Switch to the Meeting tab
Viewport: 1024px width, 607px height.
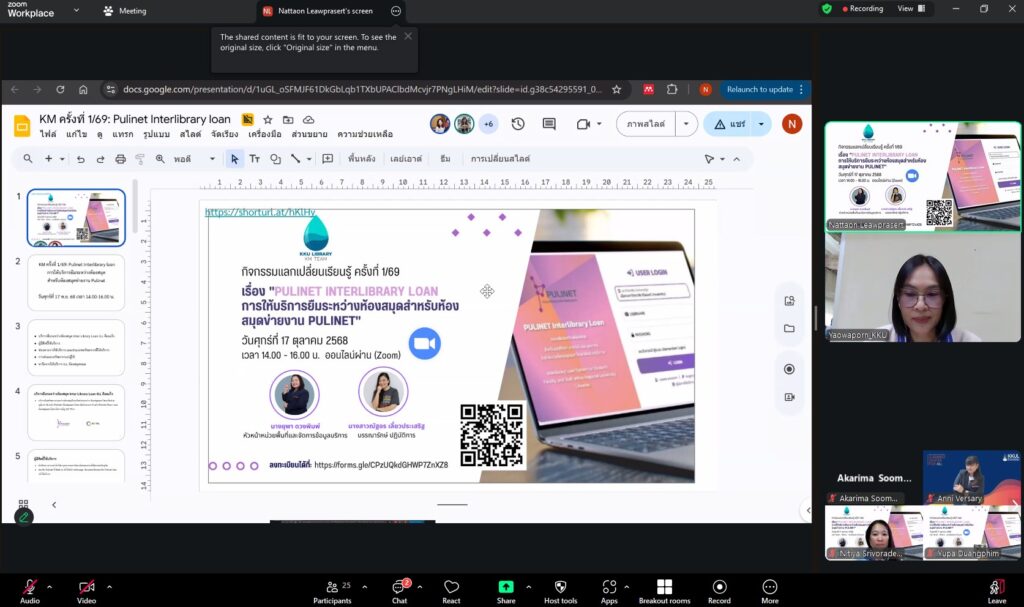pyautogui.click(x=125, y=11)
